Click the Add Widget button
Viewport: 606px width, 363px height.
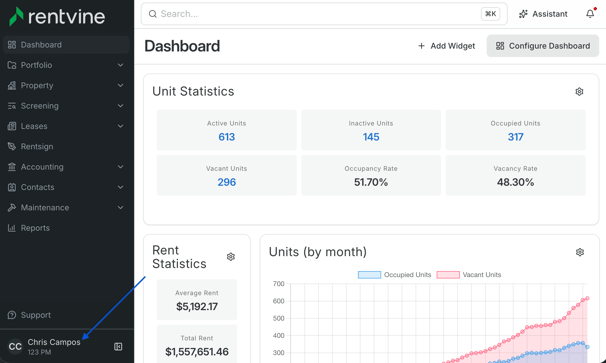(446, 46)
